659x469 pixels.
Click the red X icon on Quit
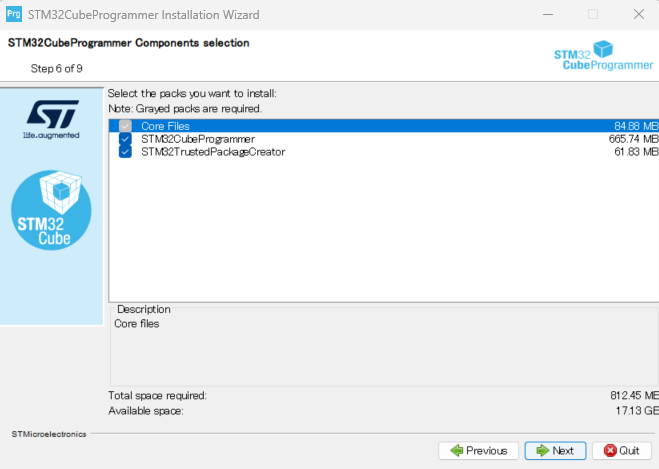point(609,451)
